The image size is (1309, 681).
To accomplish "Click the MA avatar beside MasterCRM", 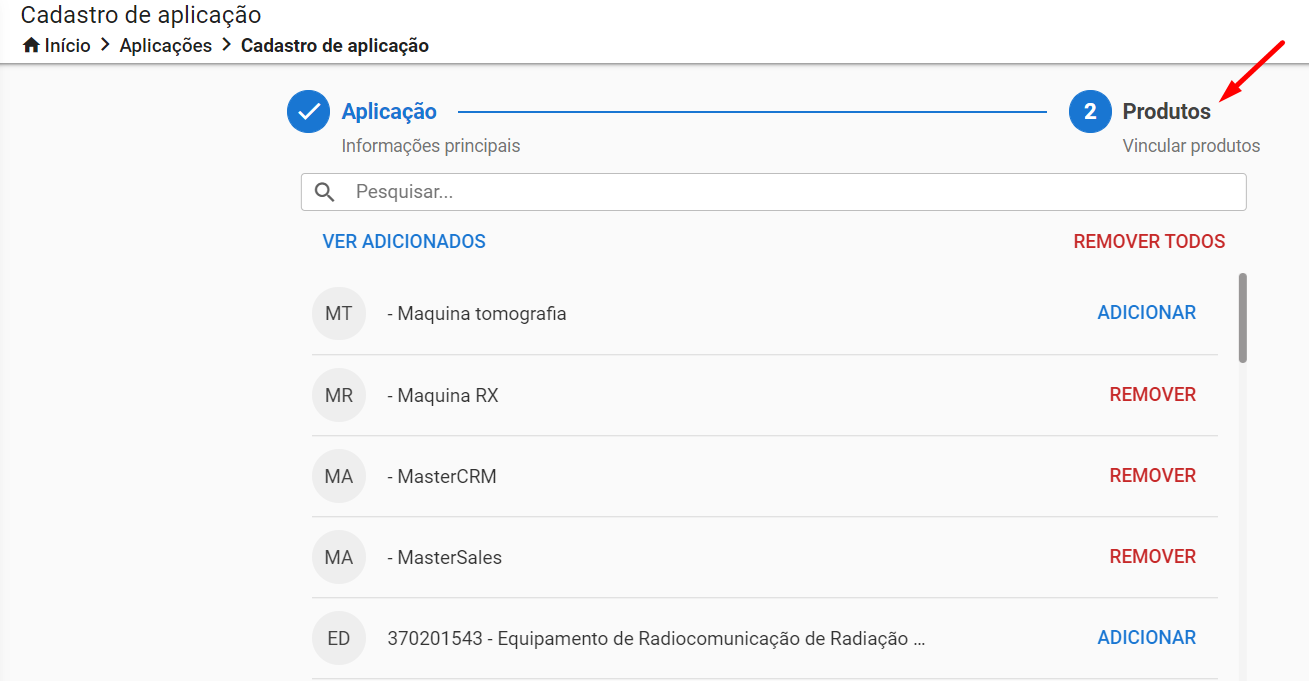I will [339, 476].
